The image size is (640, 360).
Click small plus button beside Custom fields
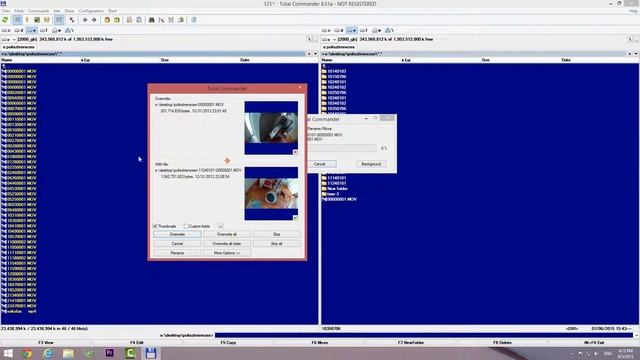[220, 226]
